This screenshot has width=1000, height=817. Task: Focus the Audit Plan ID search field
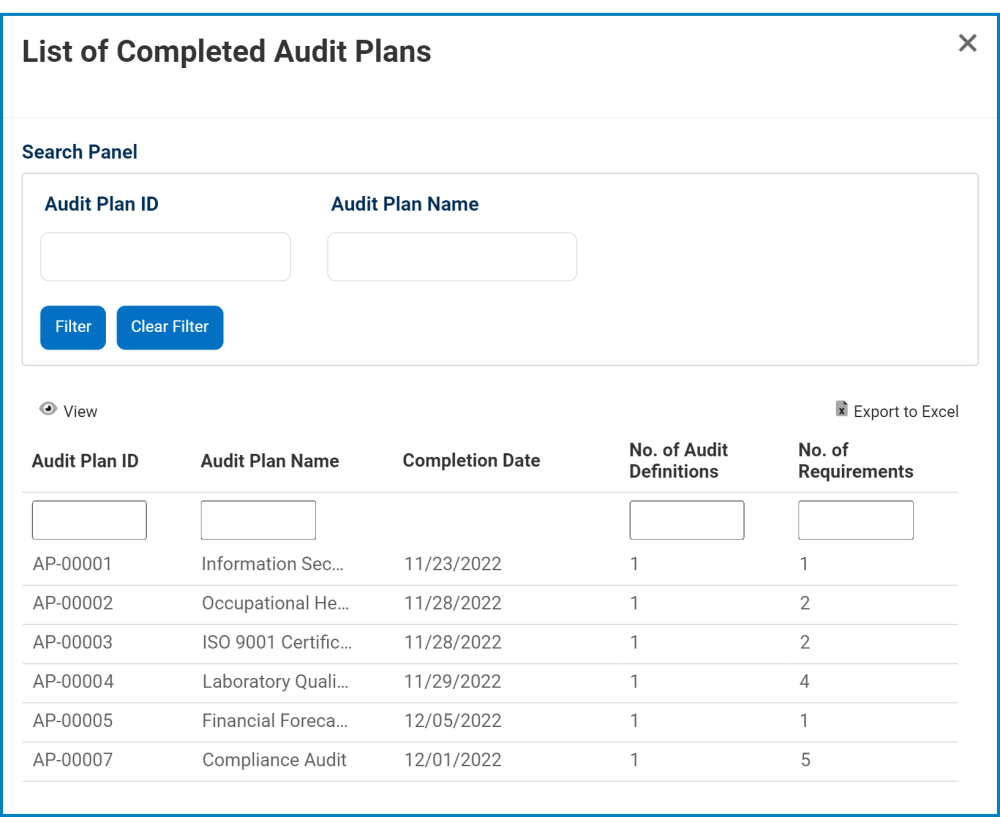pyautogui.click(x=165, y=257)
